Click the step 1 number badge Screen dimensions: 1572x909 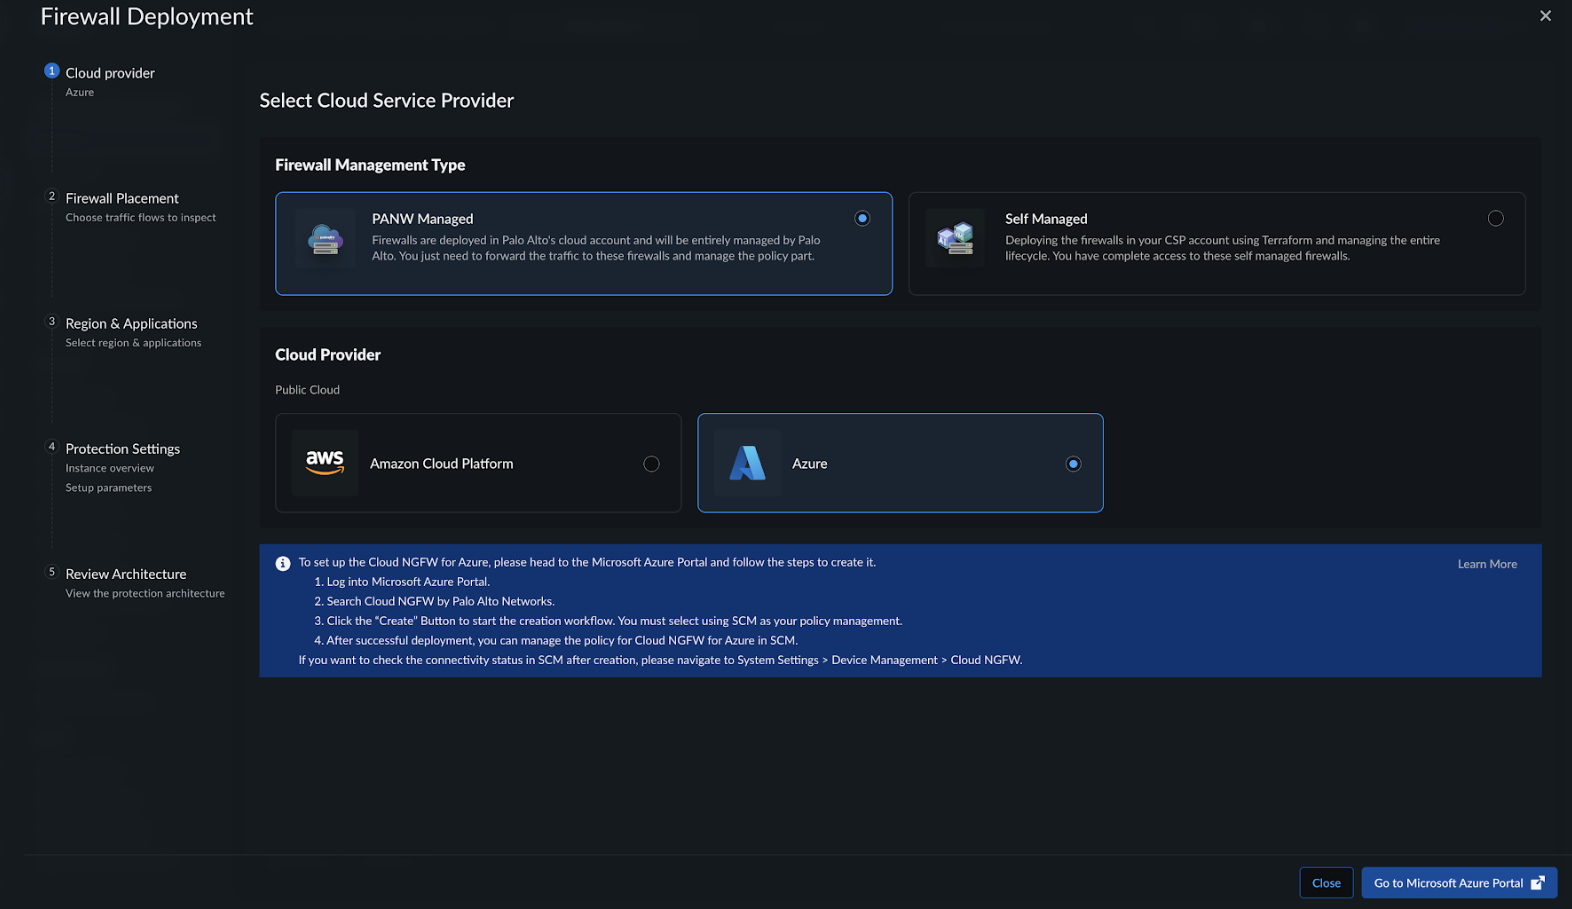52,71
